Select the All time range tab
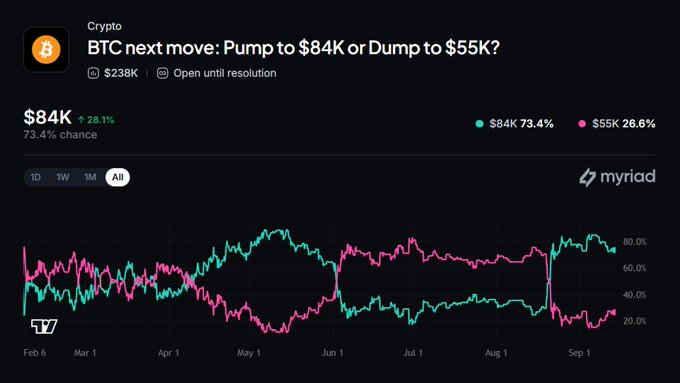 [118, 177]
